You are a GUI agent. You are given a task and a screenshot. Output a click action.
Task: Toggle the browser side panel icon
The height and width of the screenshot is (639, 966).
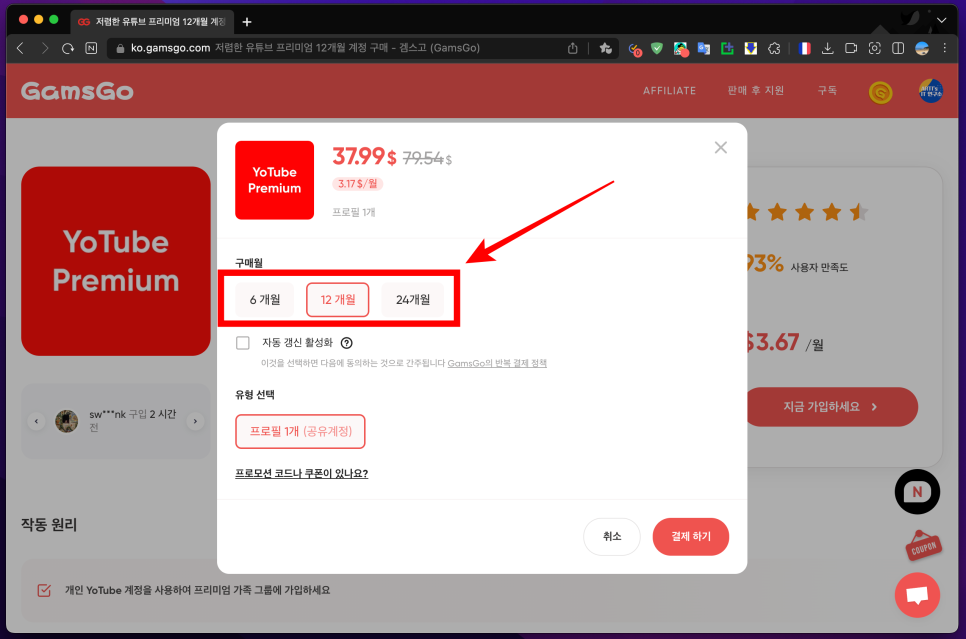coord(898,48)
